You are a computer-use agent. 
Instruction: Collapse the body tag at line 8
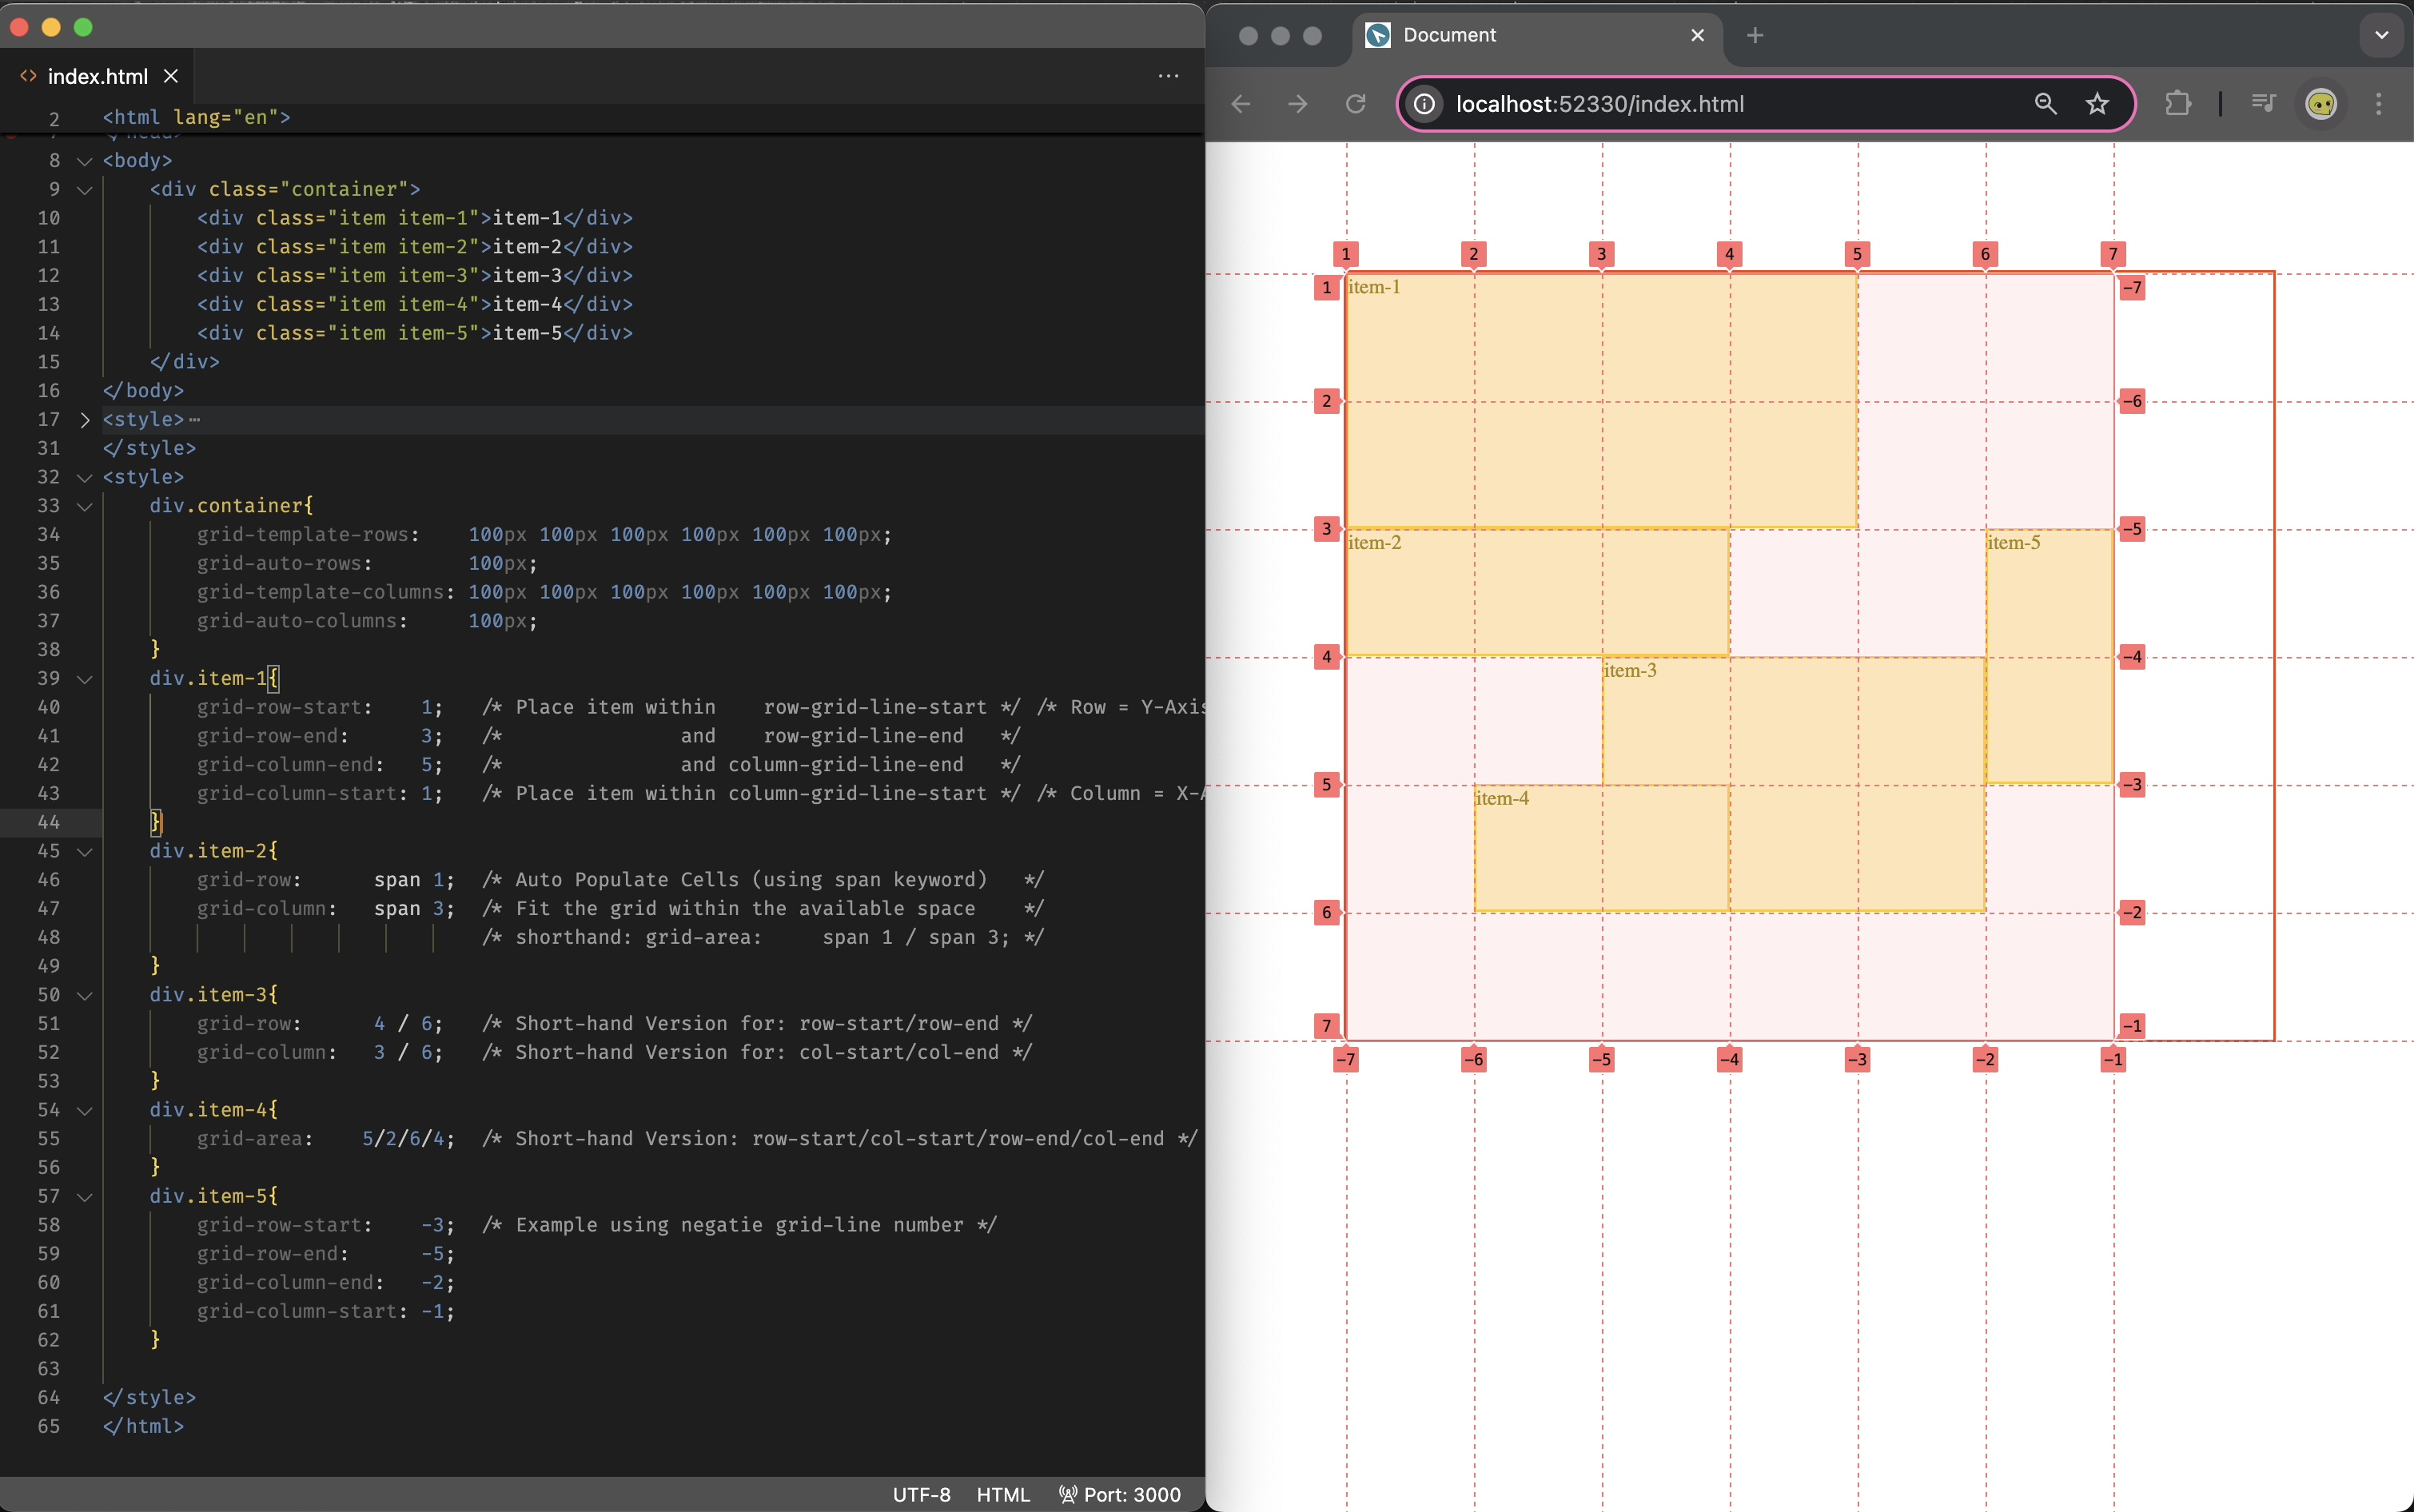85,161
